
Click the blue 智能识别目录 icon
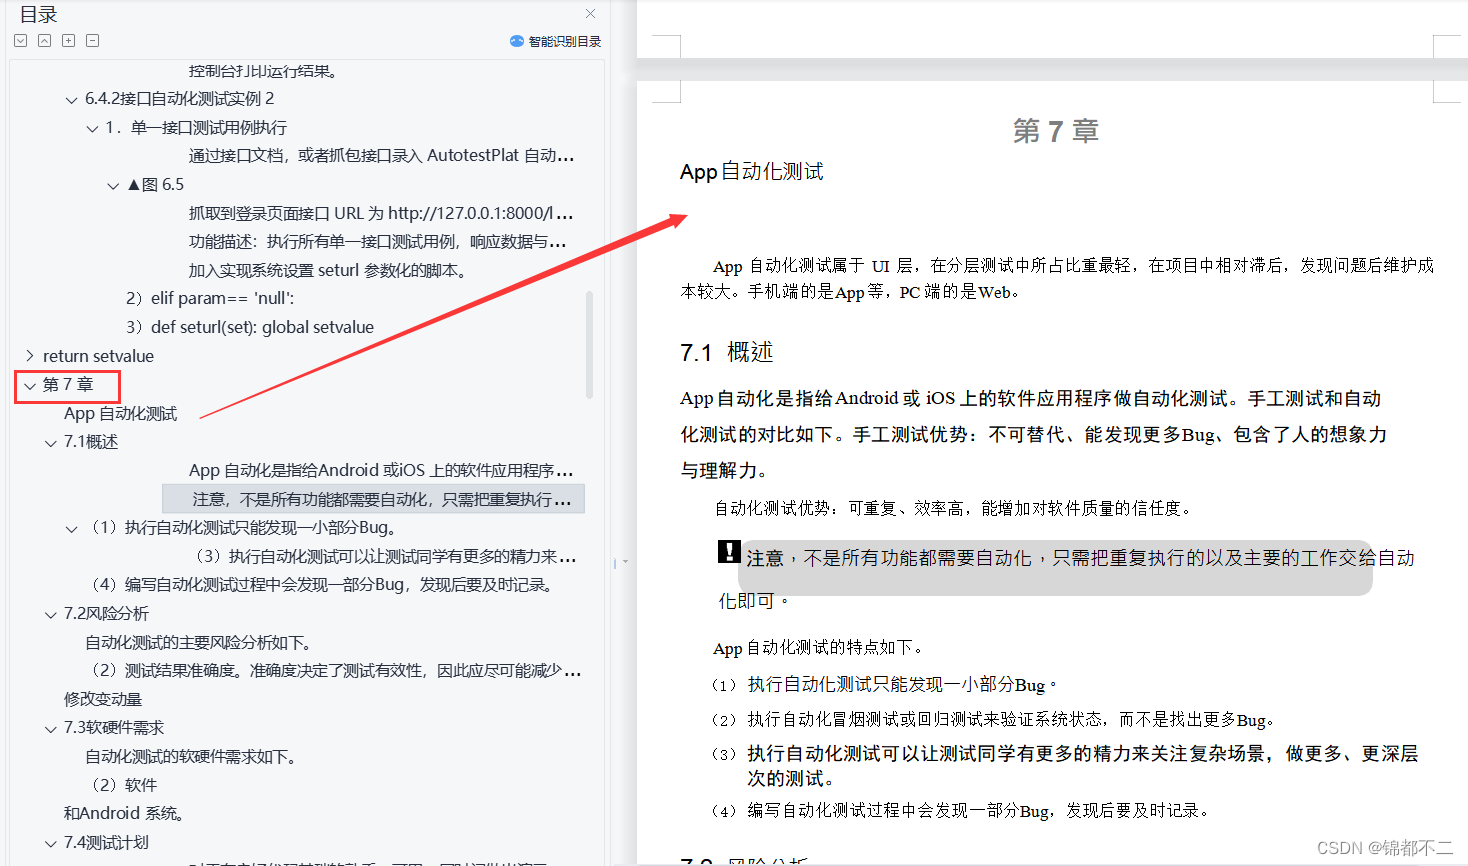(517, 41)
